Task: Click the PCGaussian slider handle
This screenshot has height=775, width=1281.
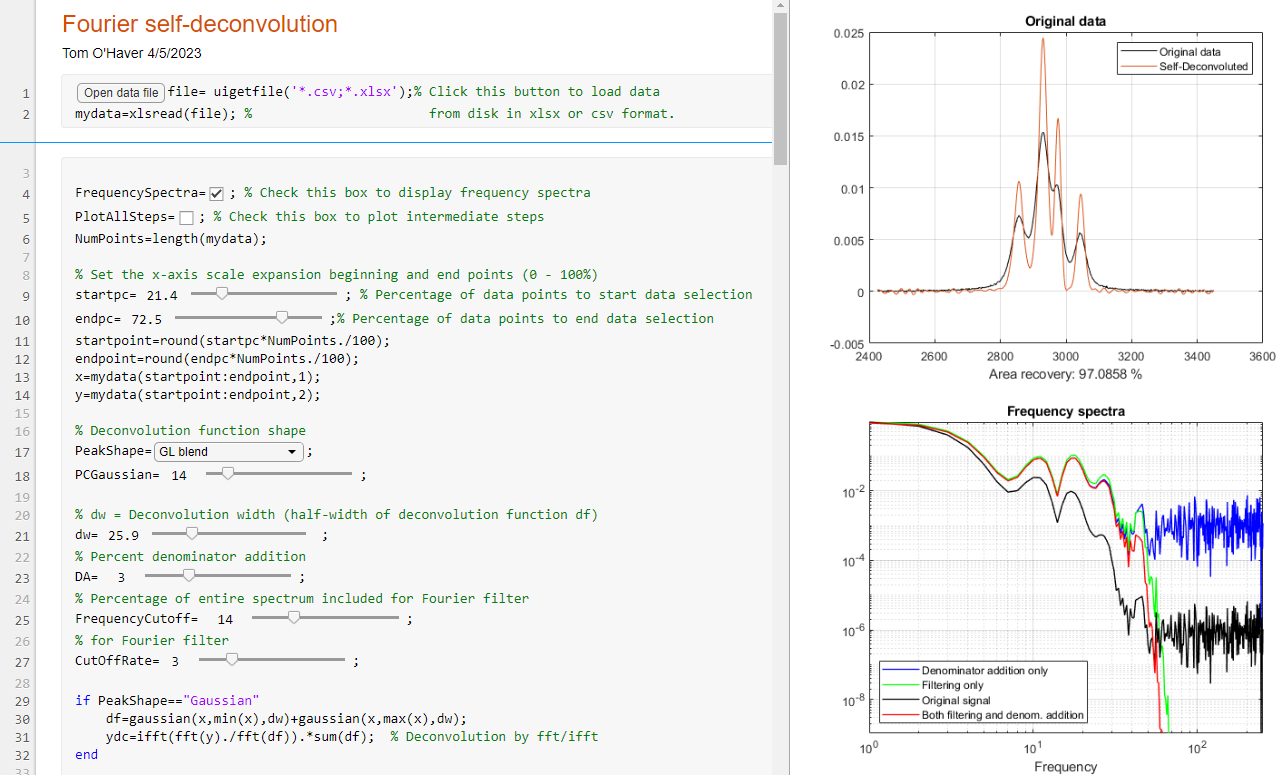Action: click(x=228, y=474)
